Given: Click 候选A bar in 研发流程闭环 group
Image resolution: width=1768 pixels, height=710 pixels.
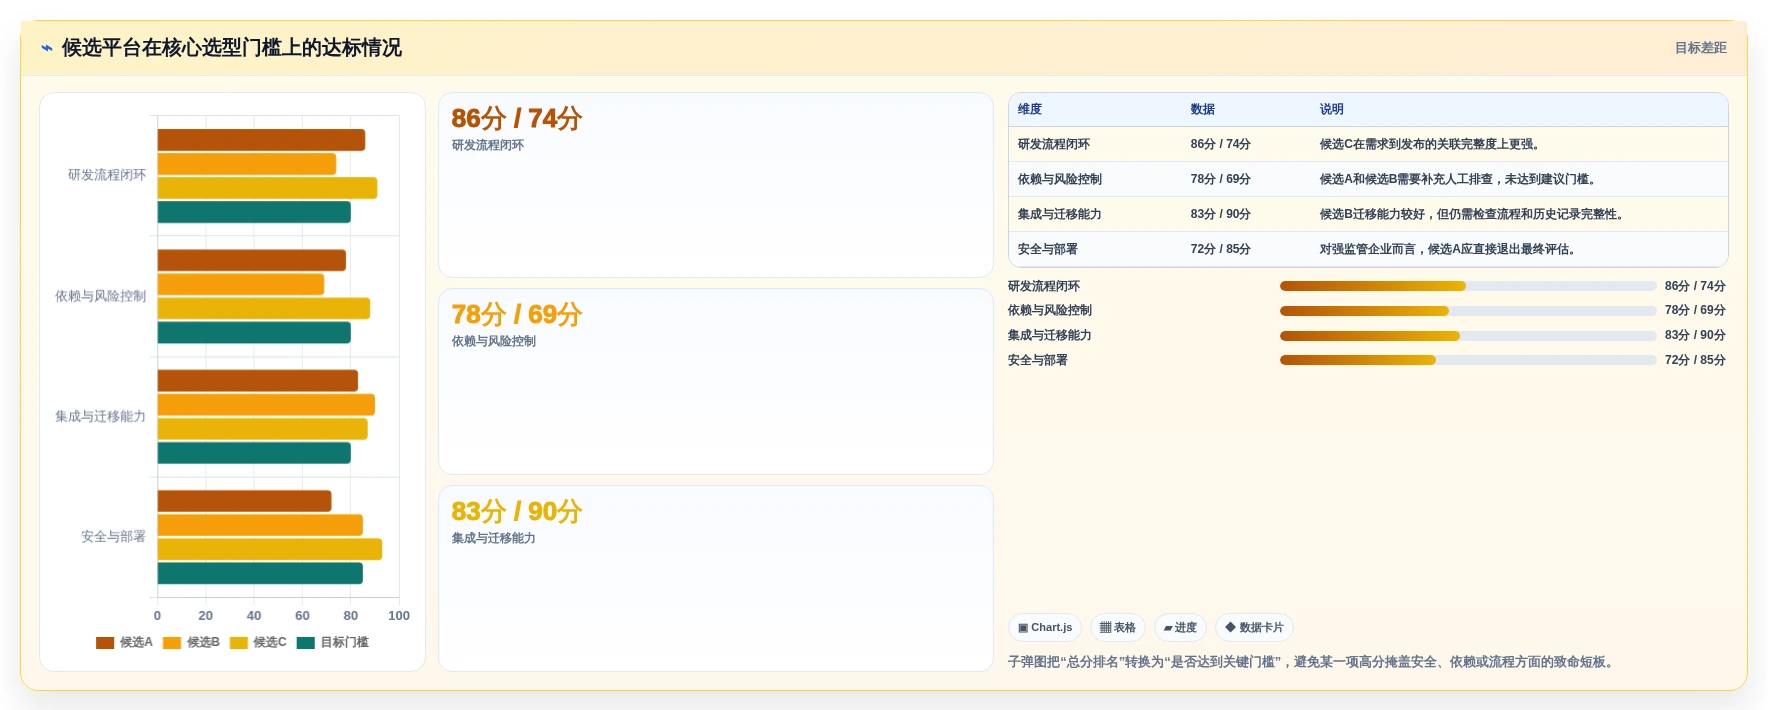Looking at the screenshot, I should coord(261,140).
